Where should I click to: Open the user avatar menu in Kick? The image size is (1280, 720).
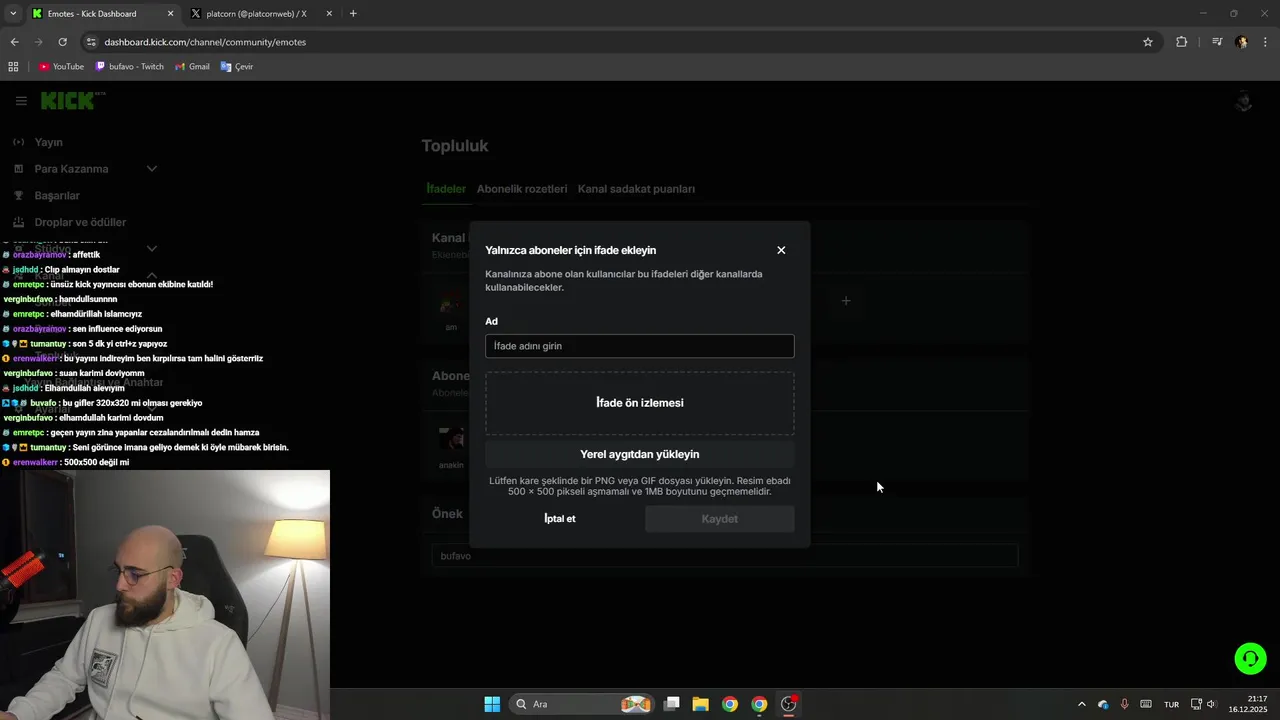tap(1244, 101)
